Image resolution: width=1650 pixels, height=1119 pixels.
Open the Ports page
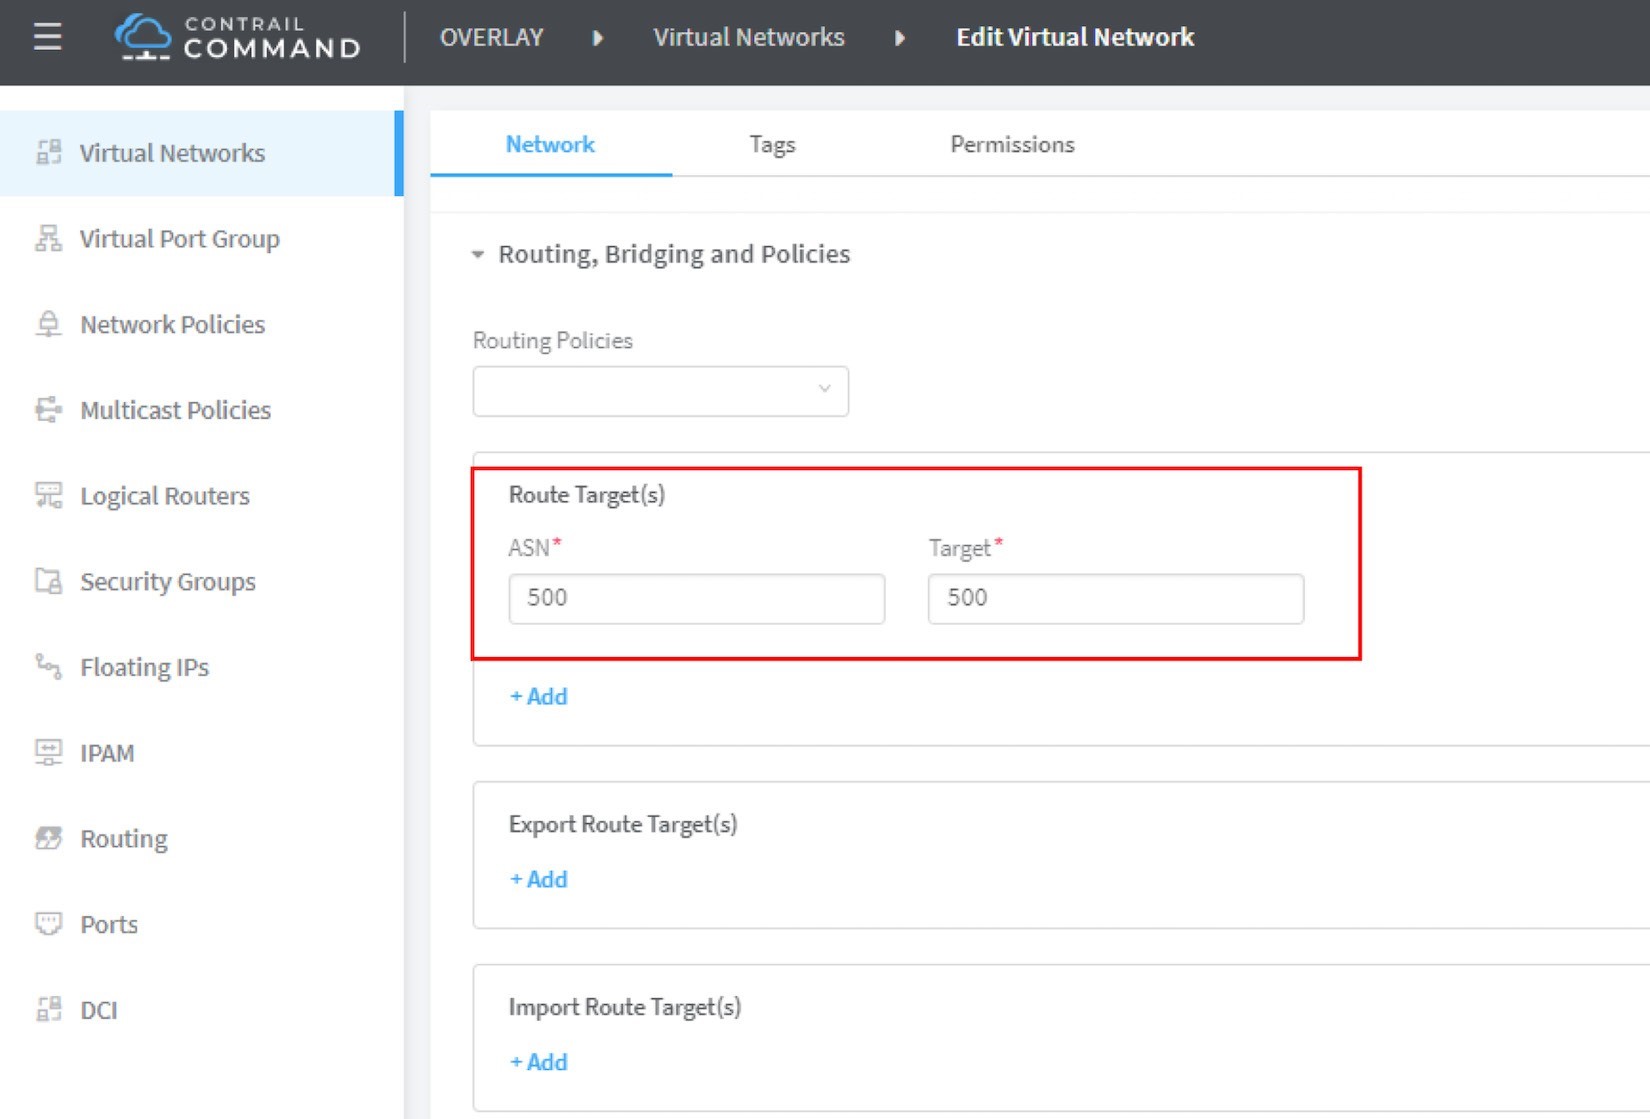tap(109, 924)
